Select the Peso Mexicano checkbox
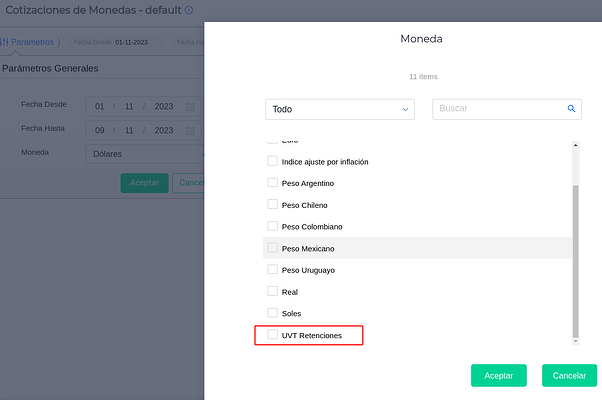This screenshot has width=602, height=400. pos(273,248)
